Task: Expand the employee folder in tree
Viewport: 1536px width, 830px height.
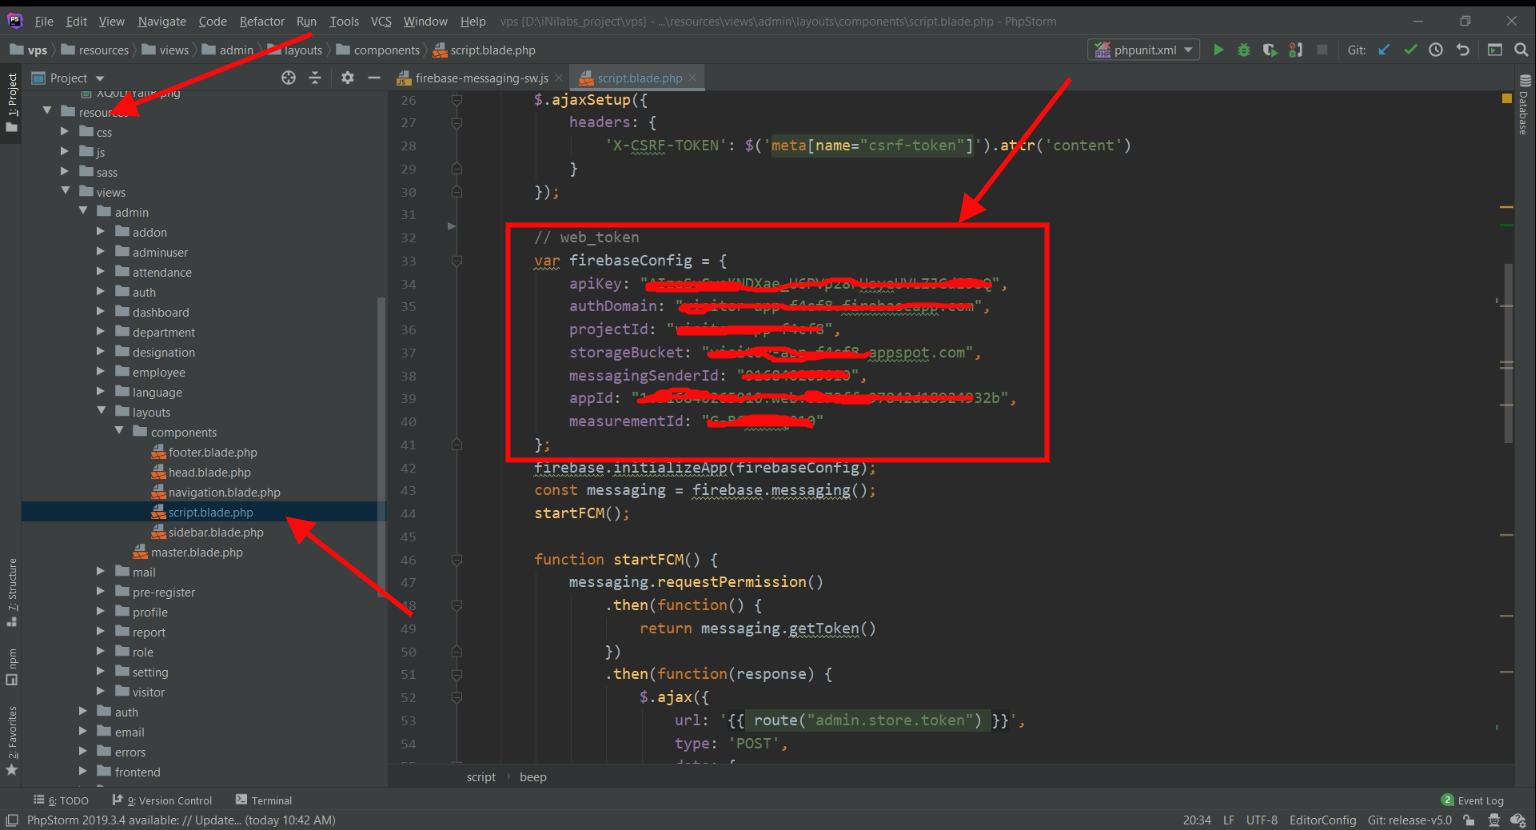Action: click(x=100, y=372)
